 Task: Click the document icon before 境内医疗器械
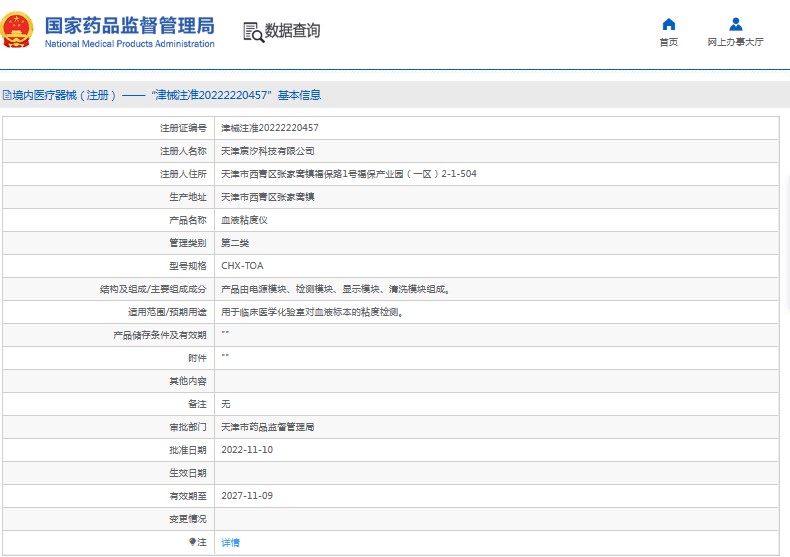pos(7,95)
